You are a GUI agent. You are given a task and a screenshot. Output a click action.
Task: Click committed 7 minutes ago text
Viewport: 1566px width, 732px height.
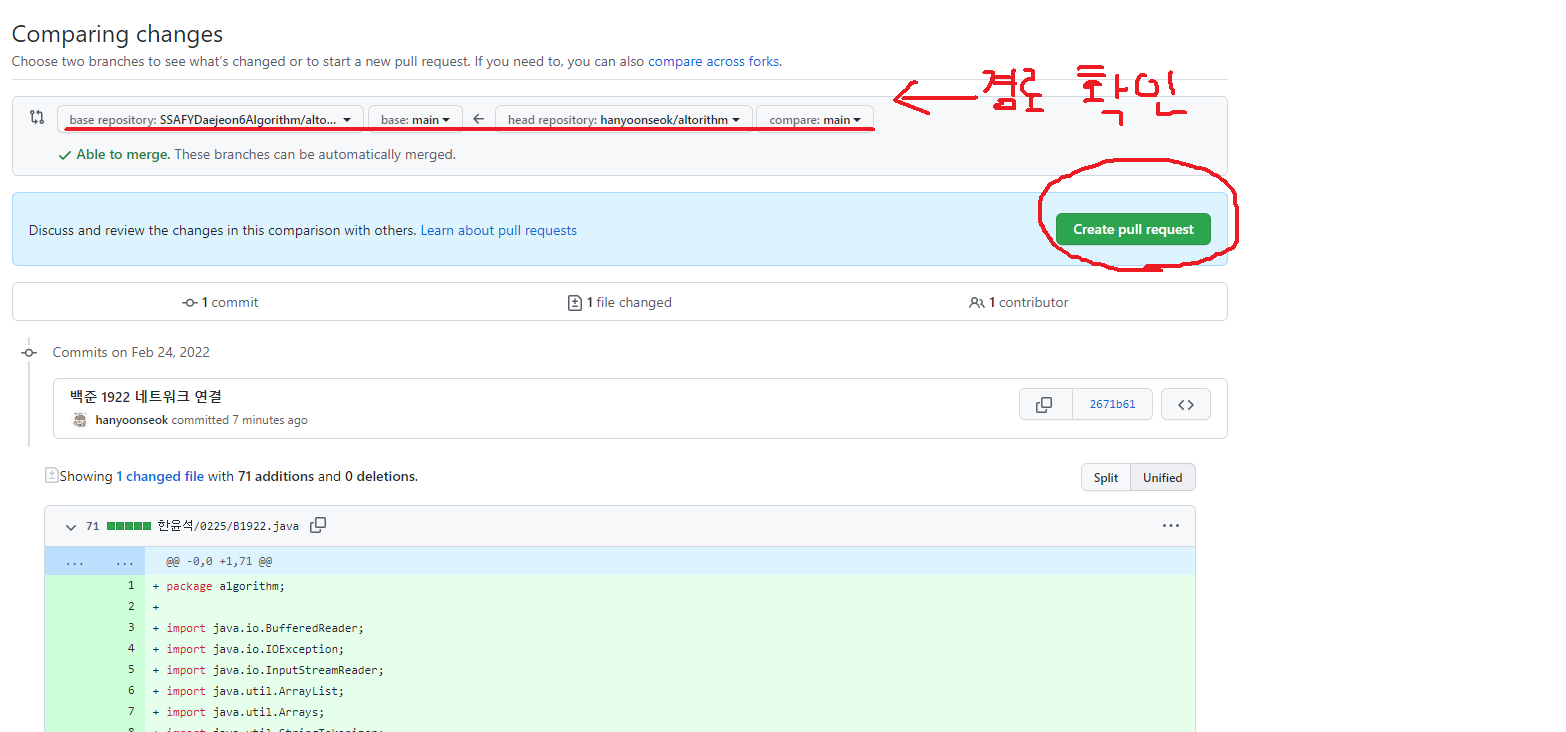[240, 420]
